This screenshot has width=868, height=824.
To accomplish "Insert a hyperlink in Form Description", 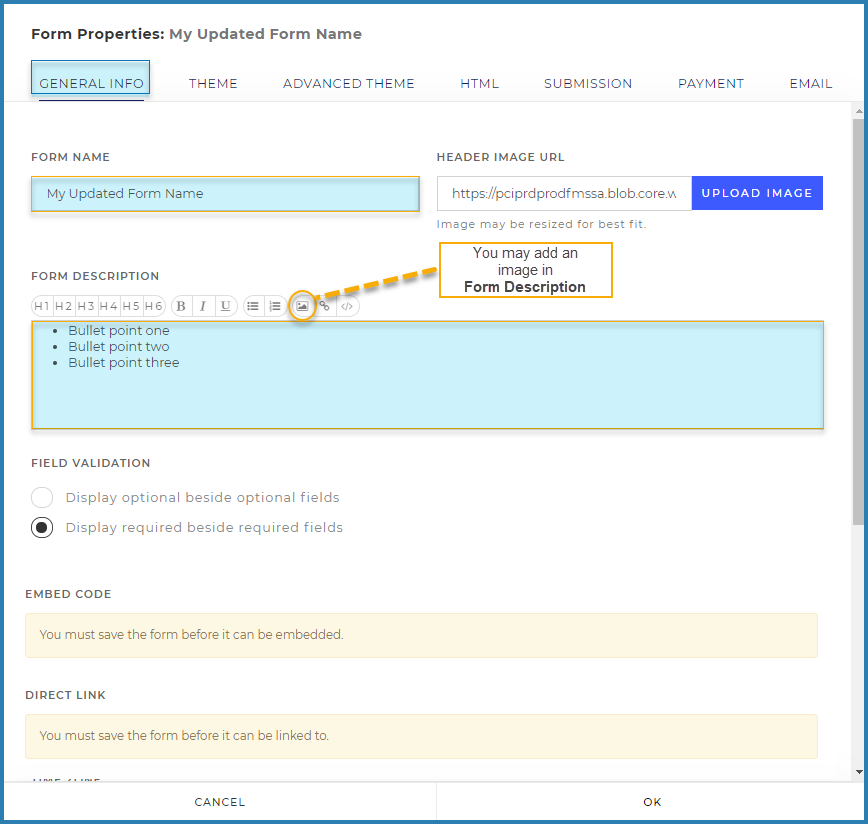I will coord(325,306).
